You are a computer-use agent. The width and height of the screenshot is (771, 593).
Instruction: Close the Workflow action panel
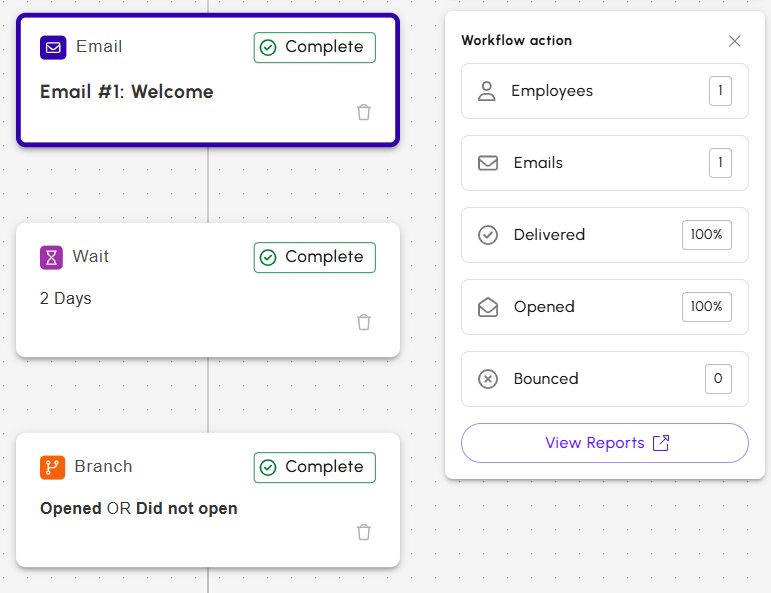coord(735,41)
